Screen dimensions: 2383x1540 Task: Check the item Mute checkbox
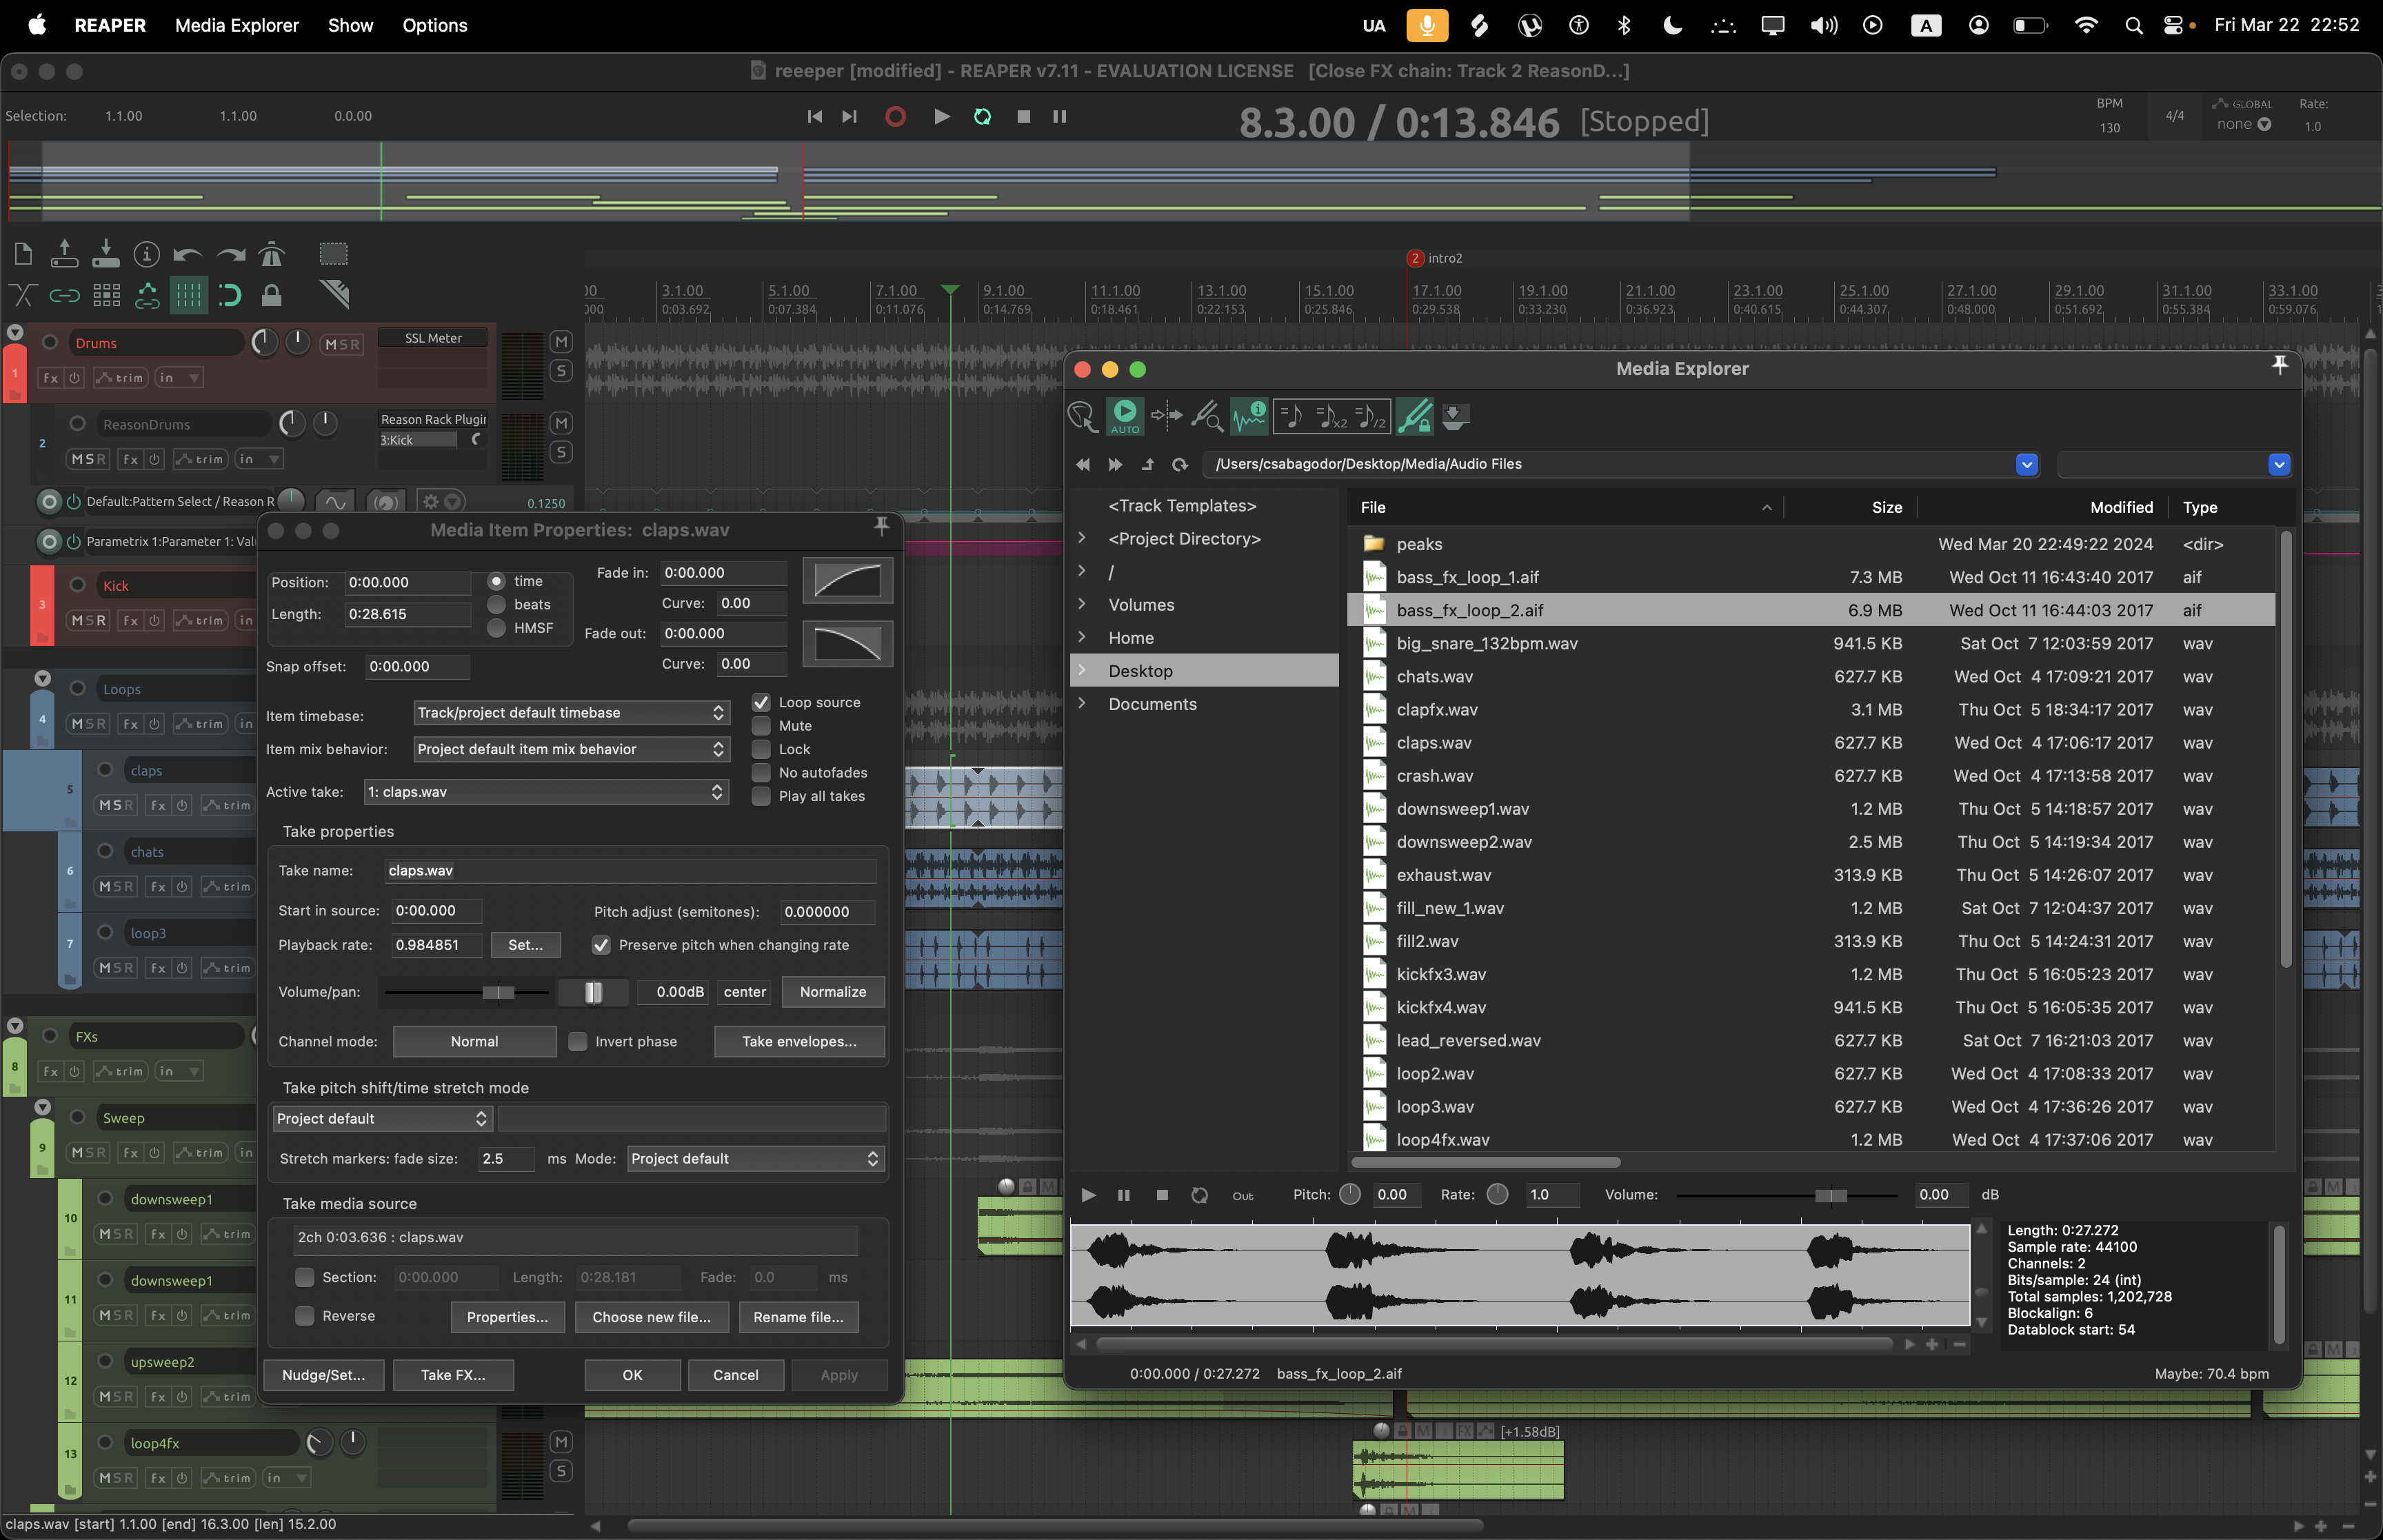point(761,726)
